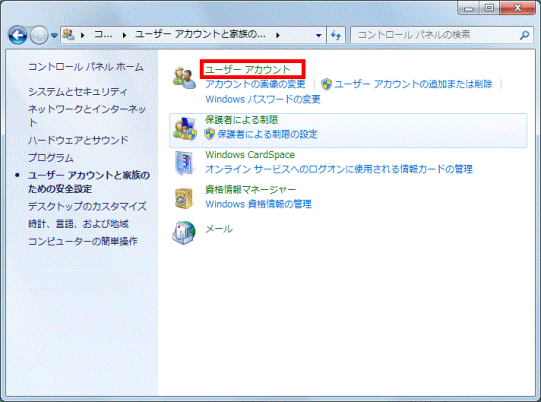Open システムとセキュリティ in sidebar

tap(78, 92)
